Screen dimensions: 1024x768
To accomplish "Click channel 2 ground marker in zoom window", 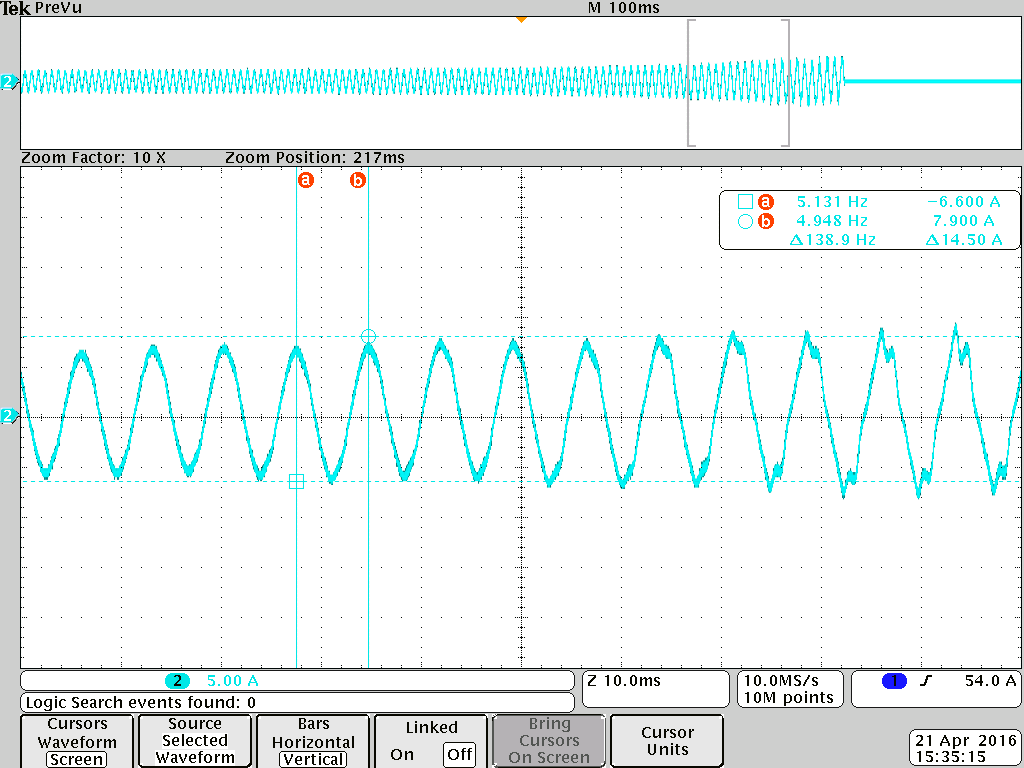I will [x=8, y=416].
